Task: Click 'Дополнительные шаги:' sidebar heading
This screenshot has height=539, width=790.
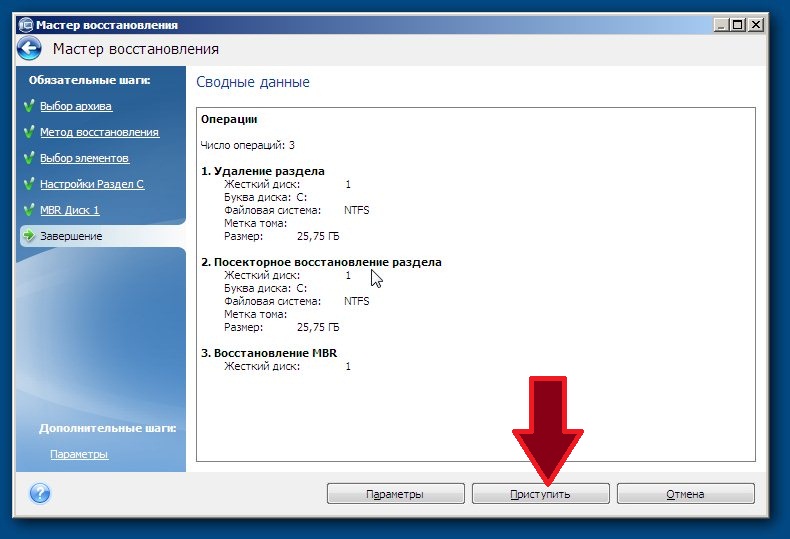Action: click(x=107, y=428)
